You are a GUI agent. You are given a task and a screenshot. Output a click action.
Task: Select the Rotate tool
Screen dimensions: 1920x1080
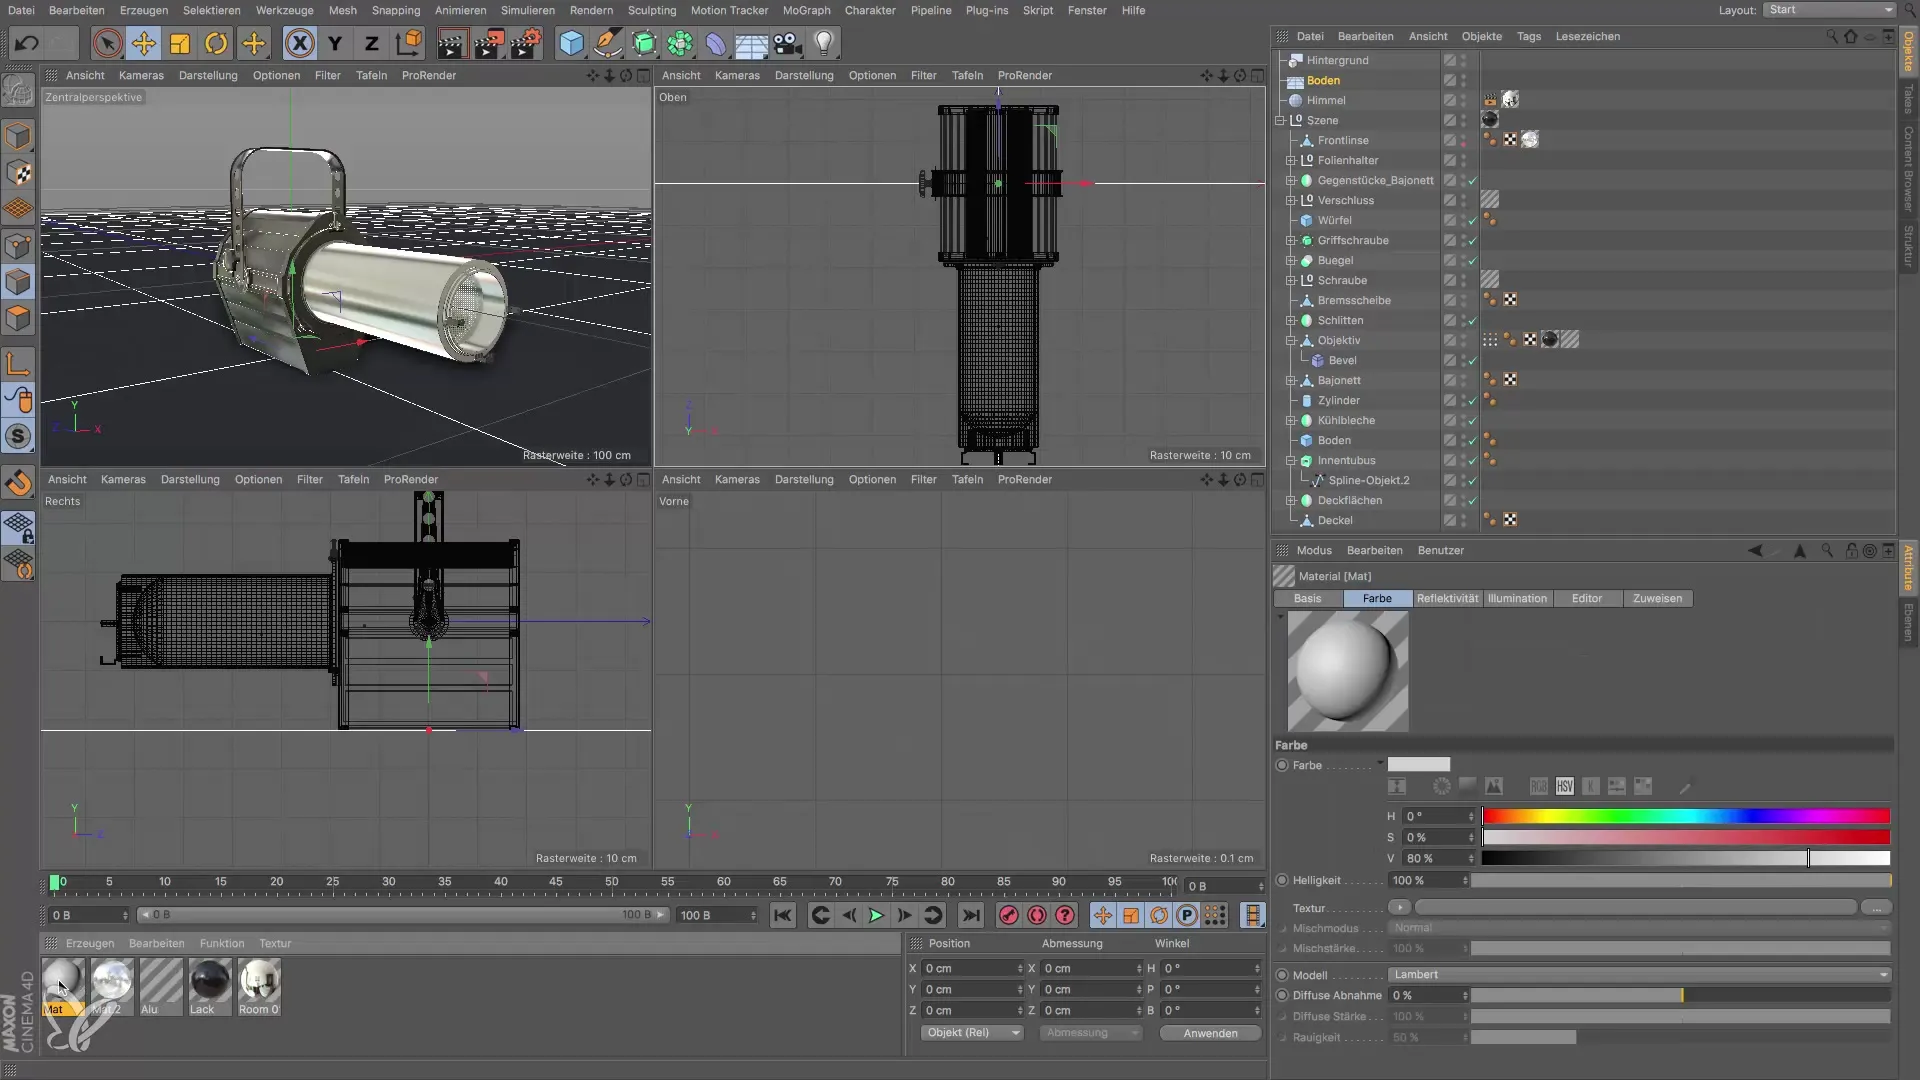coord(216,43)
